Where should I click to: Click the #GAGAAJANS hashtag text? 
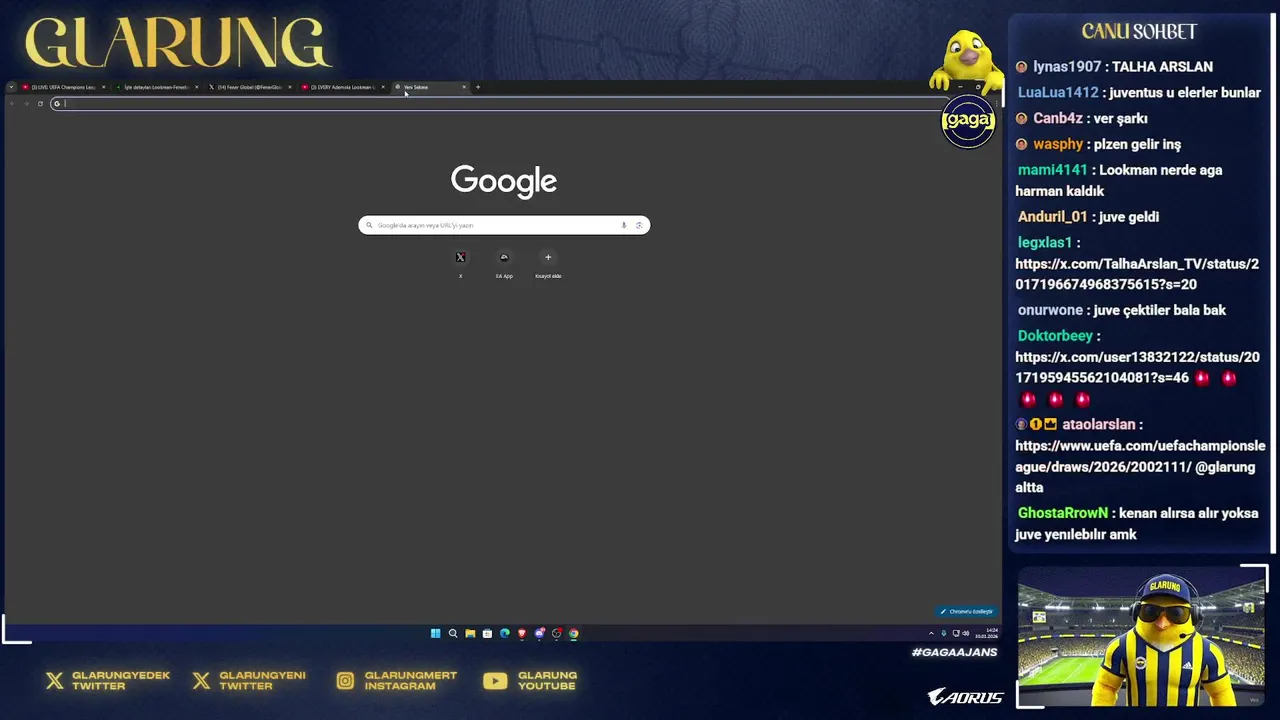[954, 652]
